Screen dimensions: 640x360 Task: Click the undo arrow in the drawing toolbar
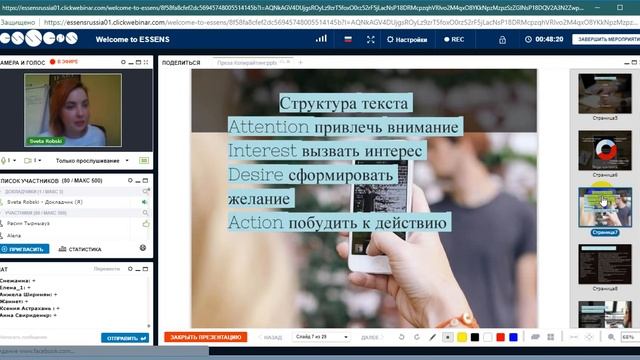pyautogui.click(x=402, y=337)
